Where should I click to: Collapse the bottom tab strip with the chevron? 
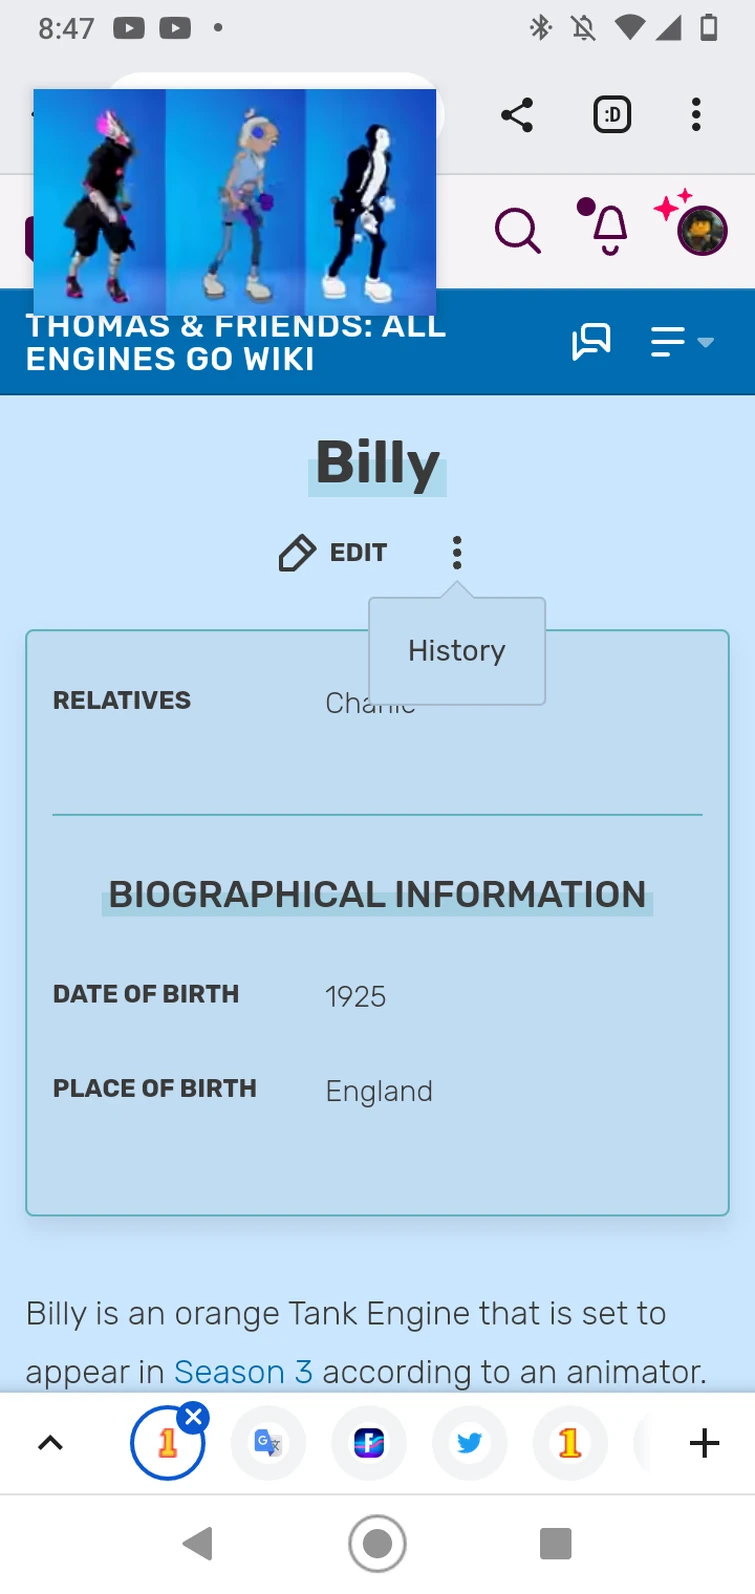[50, 1443]
